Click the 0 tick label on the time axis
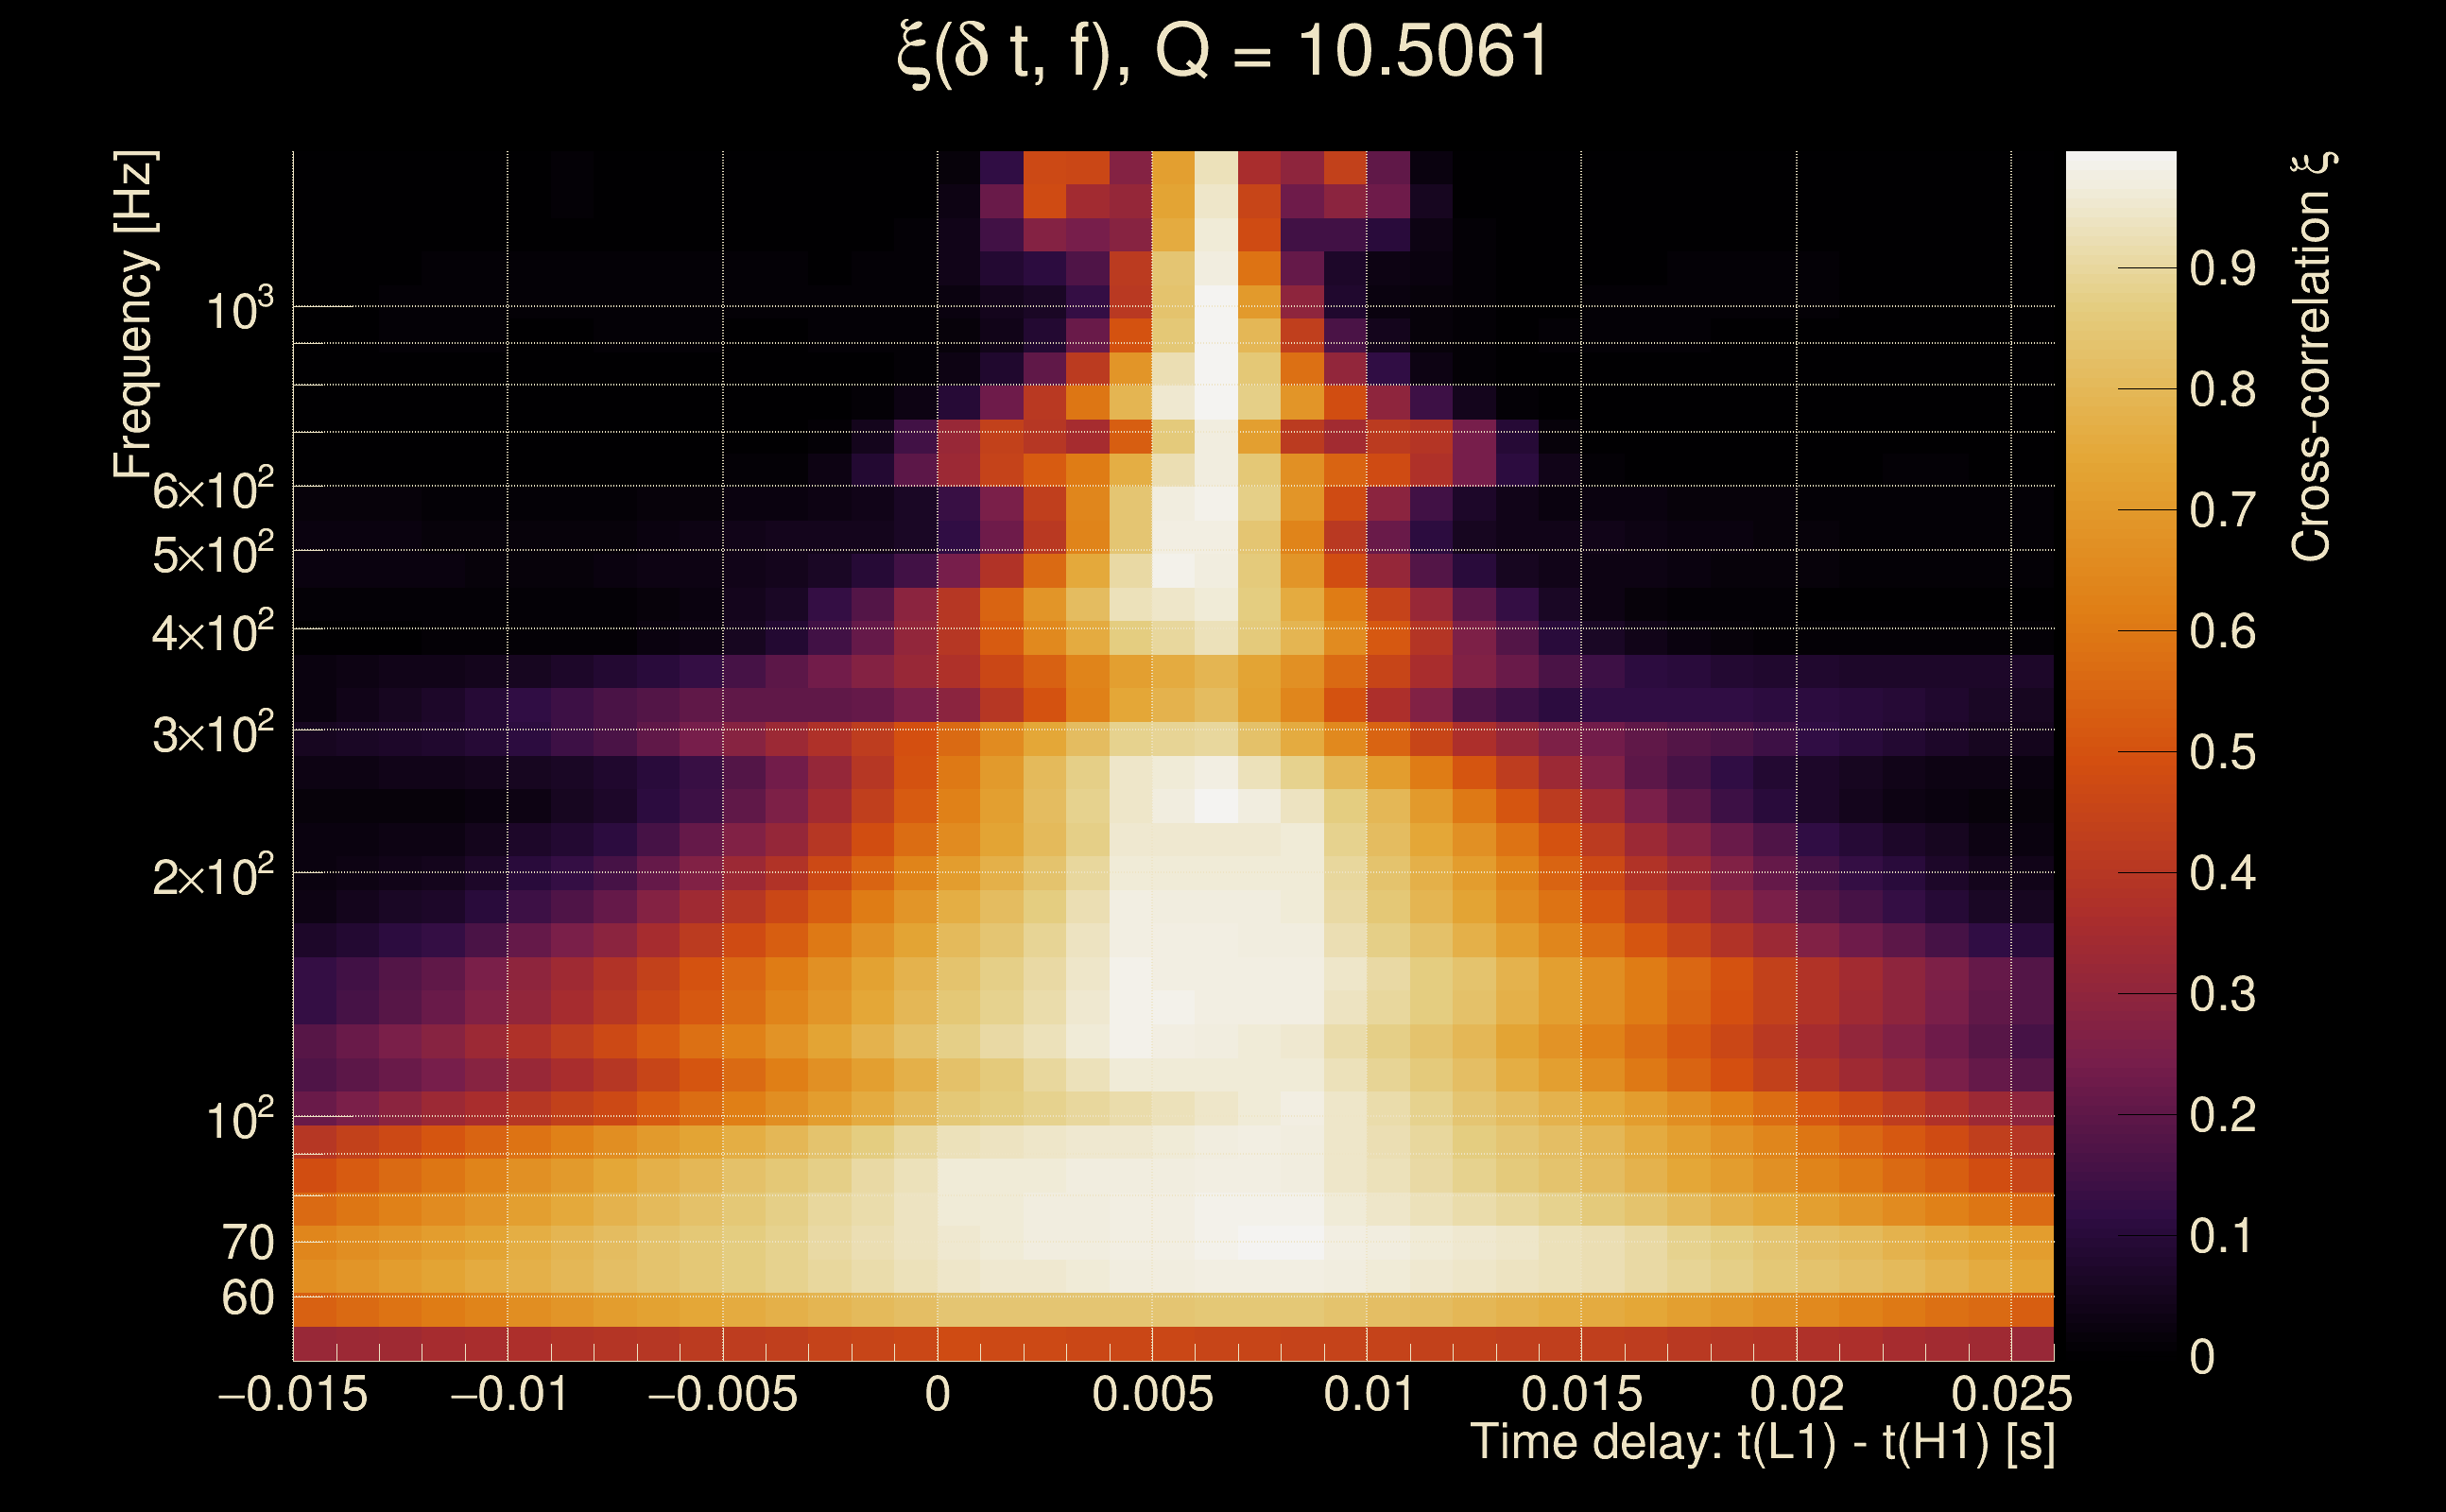Viewport: 2446px width, 1512px height. 937,1394
